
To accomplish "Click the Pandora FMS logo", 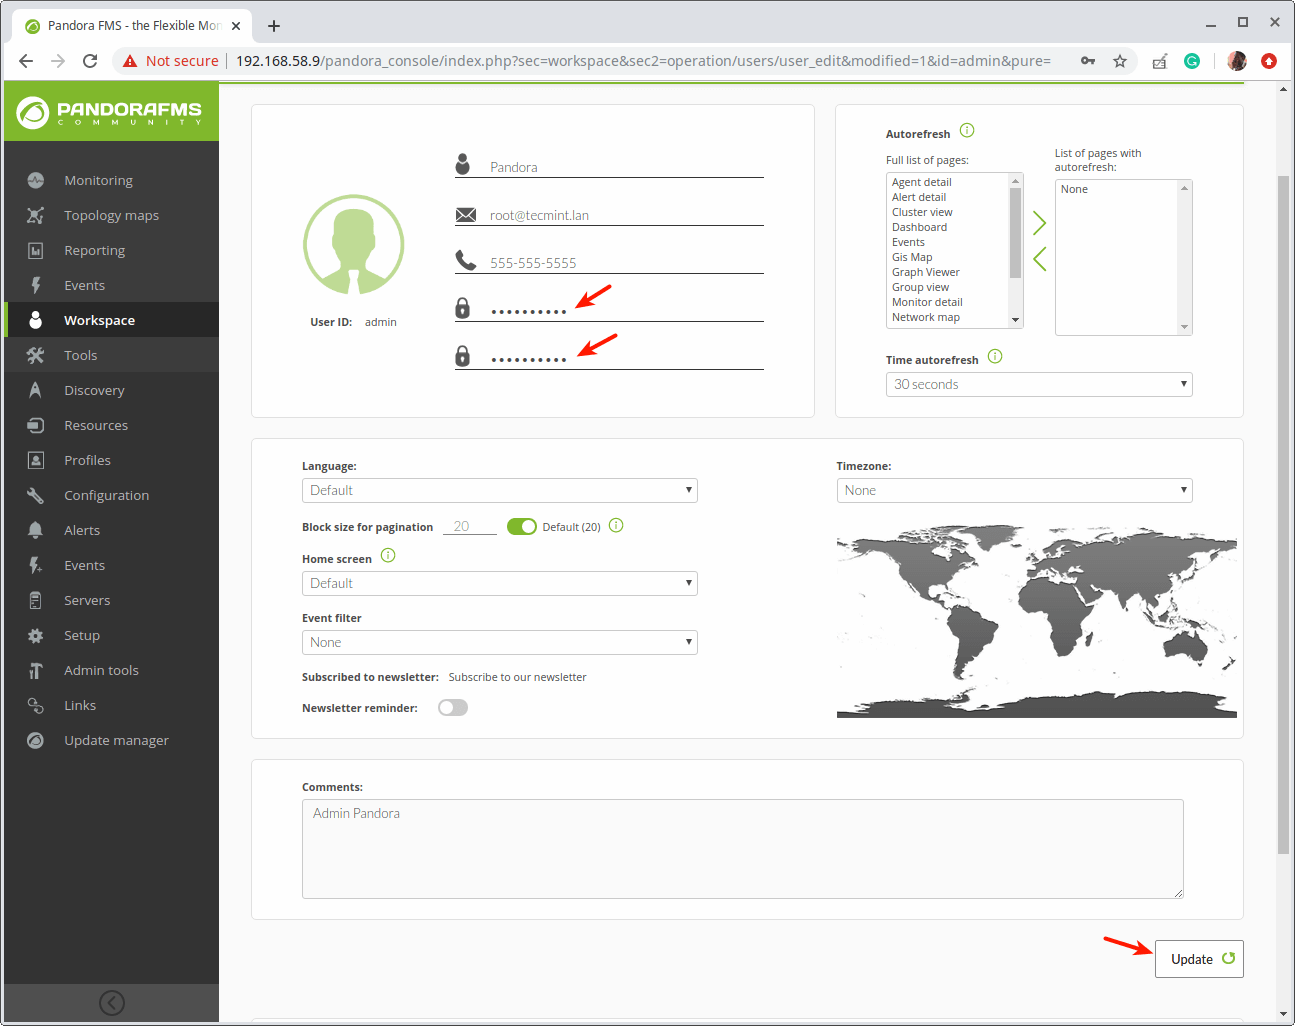I will [x=110, y=112].
